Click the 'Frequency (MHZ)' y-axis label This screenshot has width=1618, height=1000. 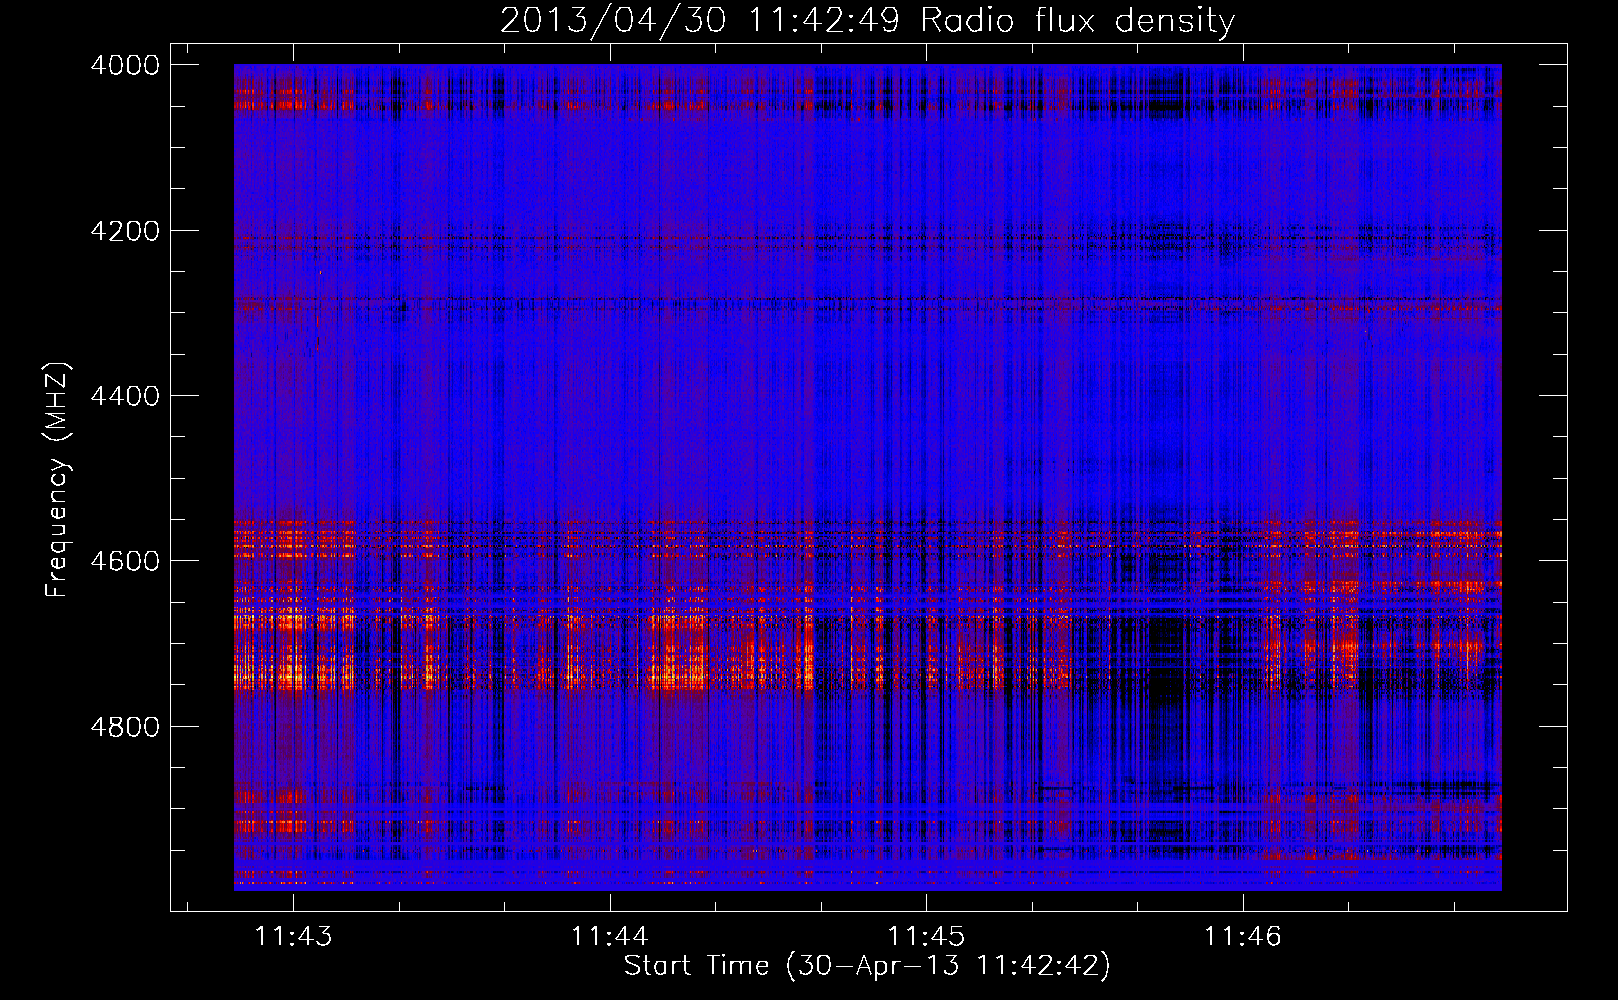point(57,480)
